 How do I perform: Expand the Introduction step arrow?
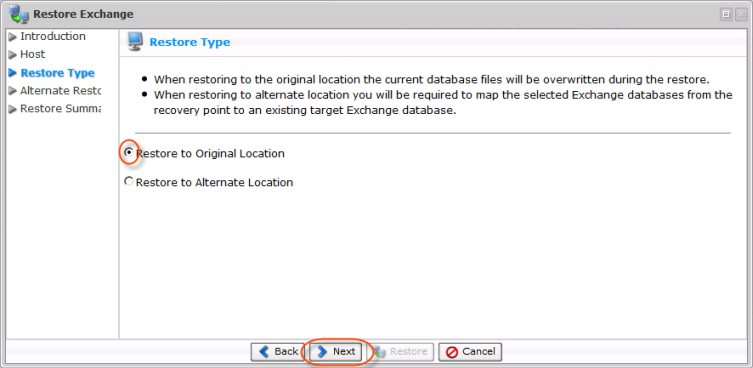tap(12, 37)
